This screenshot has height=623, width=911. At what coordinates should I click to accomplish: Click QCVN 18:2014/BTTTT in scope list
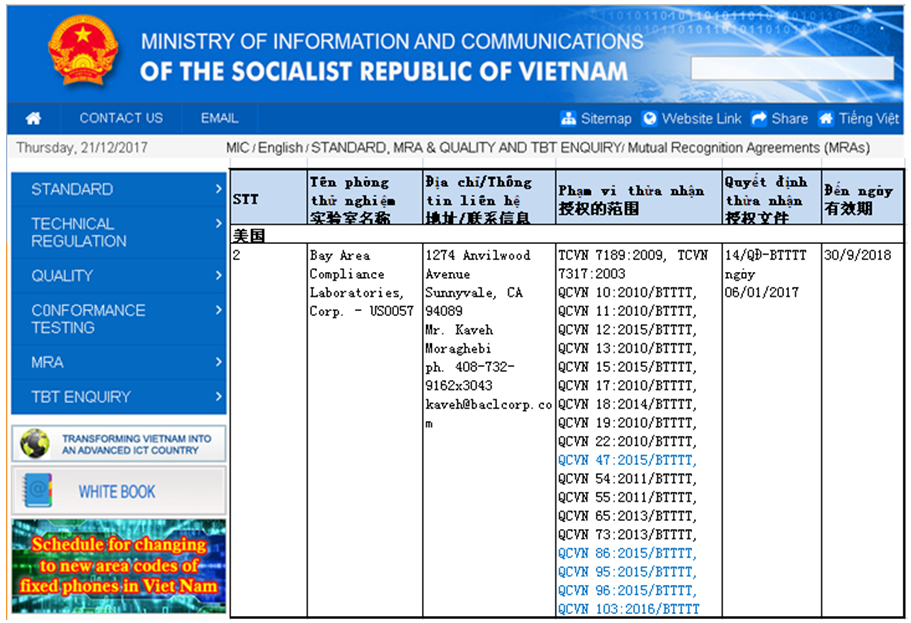pyautogui.click(x=627, y=404)
